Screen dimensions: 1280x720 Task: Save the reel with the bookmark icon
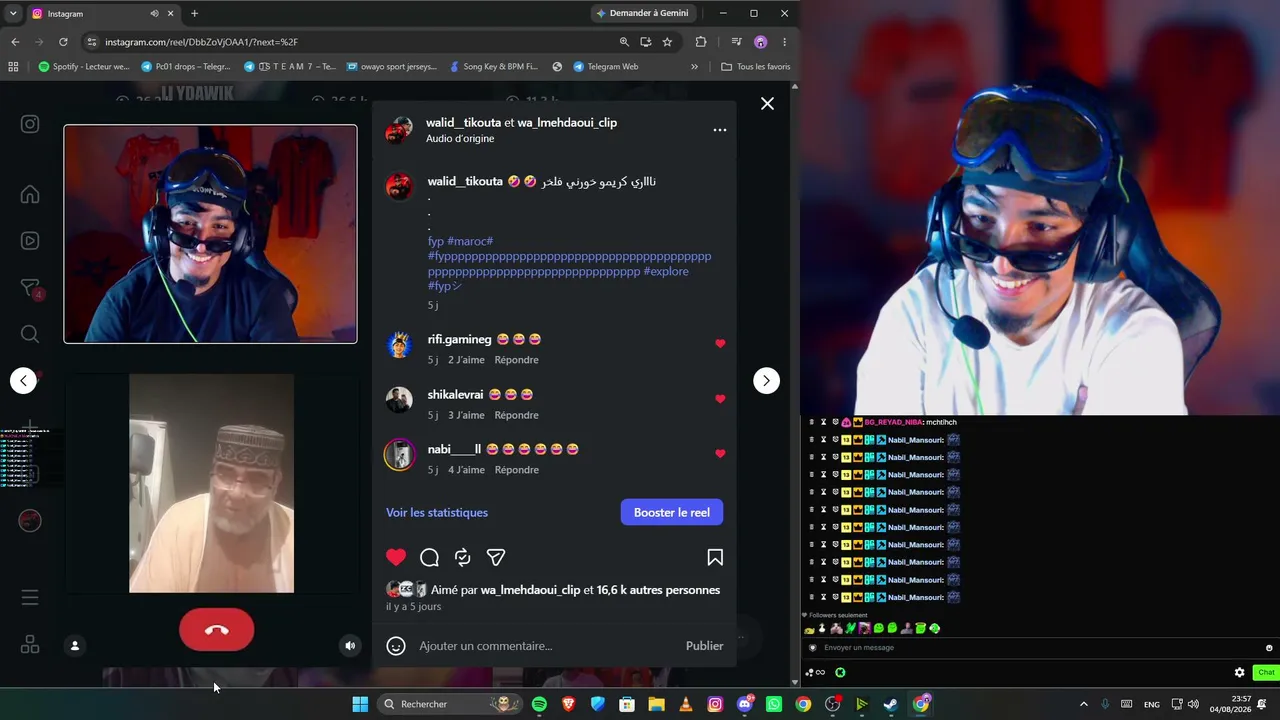pyautogui.click(x=715, y=557)
